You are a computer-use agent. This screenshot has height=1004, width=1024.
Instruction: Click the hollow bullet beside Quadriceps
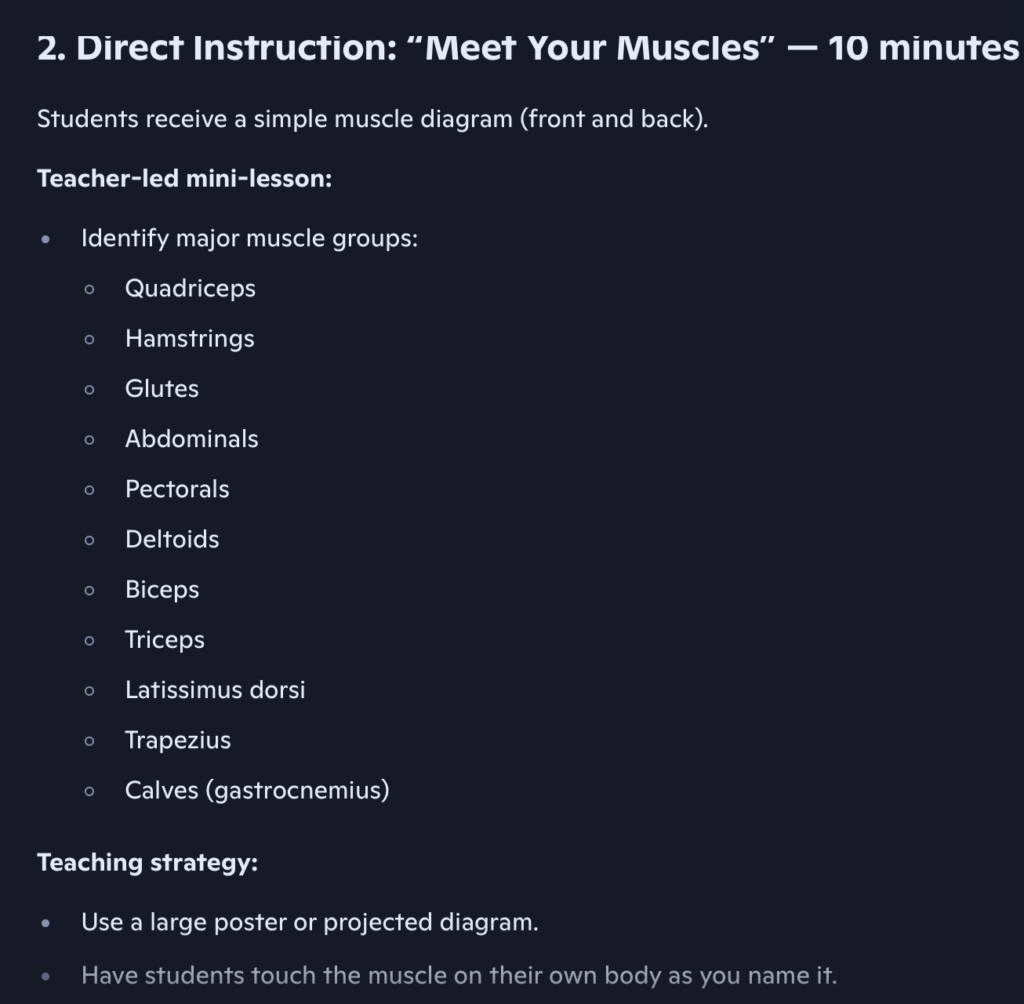click(90, 290)
